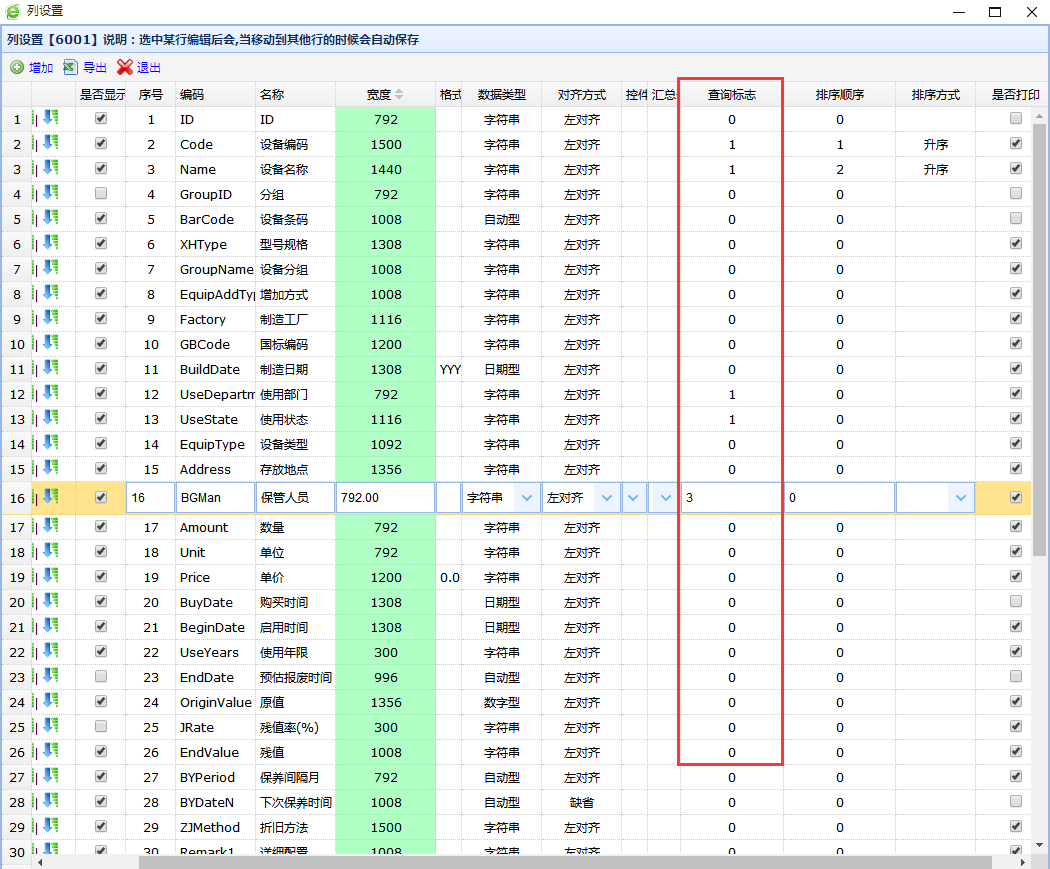Uncheck the 是否显示 checkbox for Code row
The height and width of the screenshot is (869, 1050).
pyautogui.click(x=100, y=144)
